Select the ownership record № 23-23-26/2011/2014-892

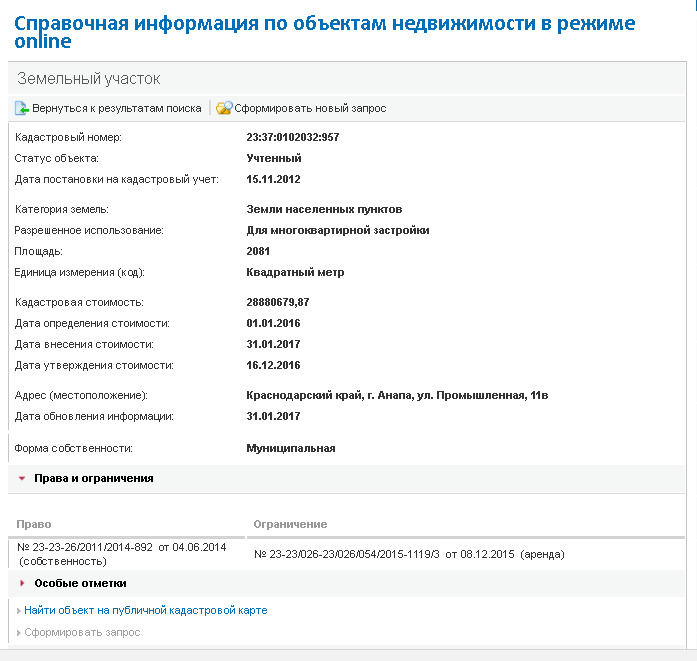tap(122, 554)
